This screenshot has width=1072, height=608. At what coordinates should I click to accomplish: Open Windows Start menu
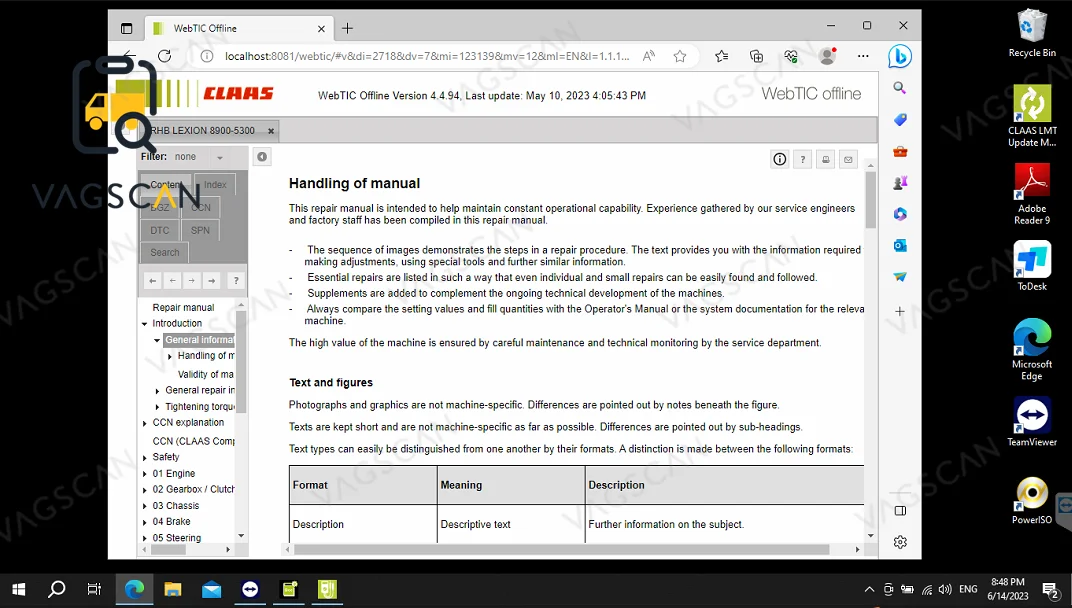(18, 589)
